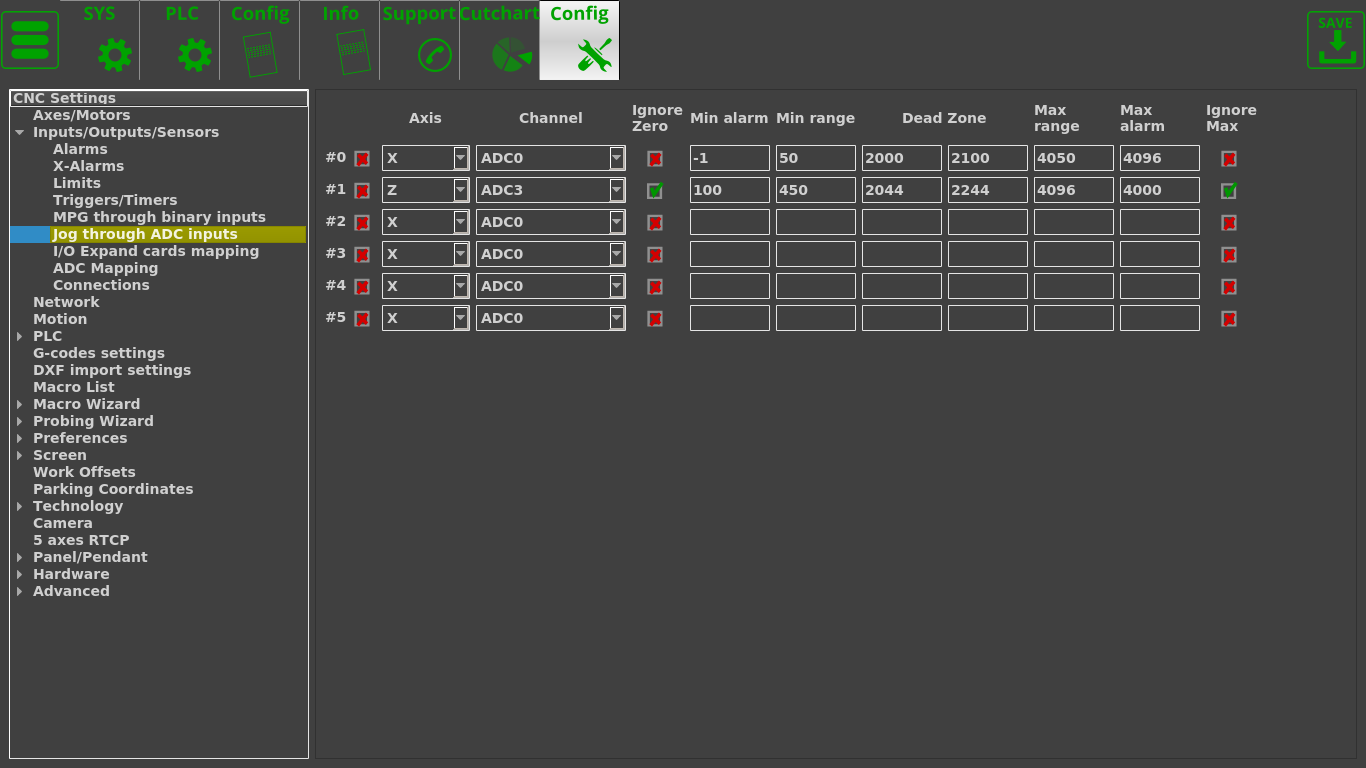Toggle Ignore Zero checkbox for row #1
This screenshot has height=768, width=1366.
[x=655, y=190]
